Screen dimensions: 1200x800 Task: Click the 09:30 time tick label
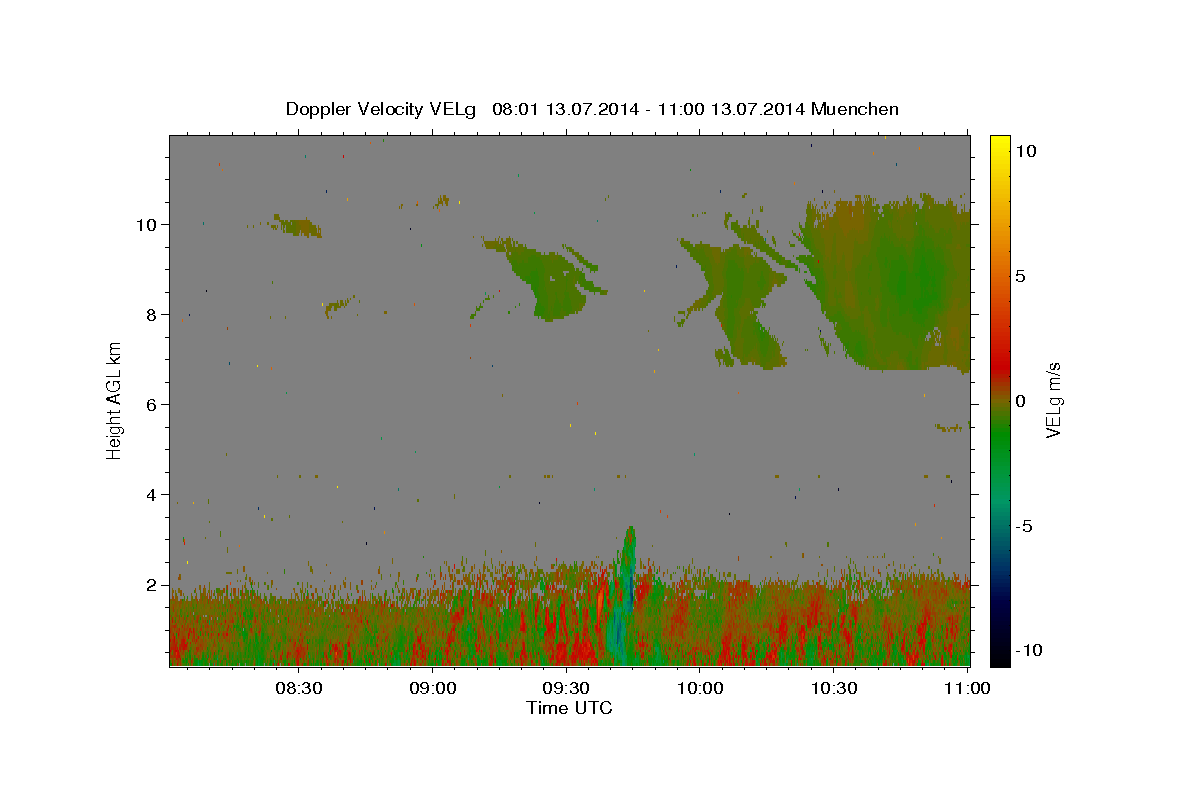566,688
